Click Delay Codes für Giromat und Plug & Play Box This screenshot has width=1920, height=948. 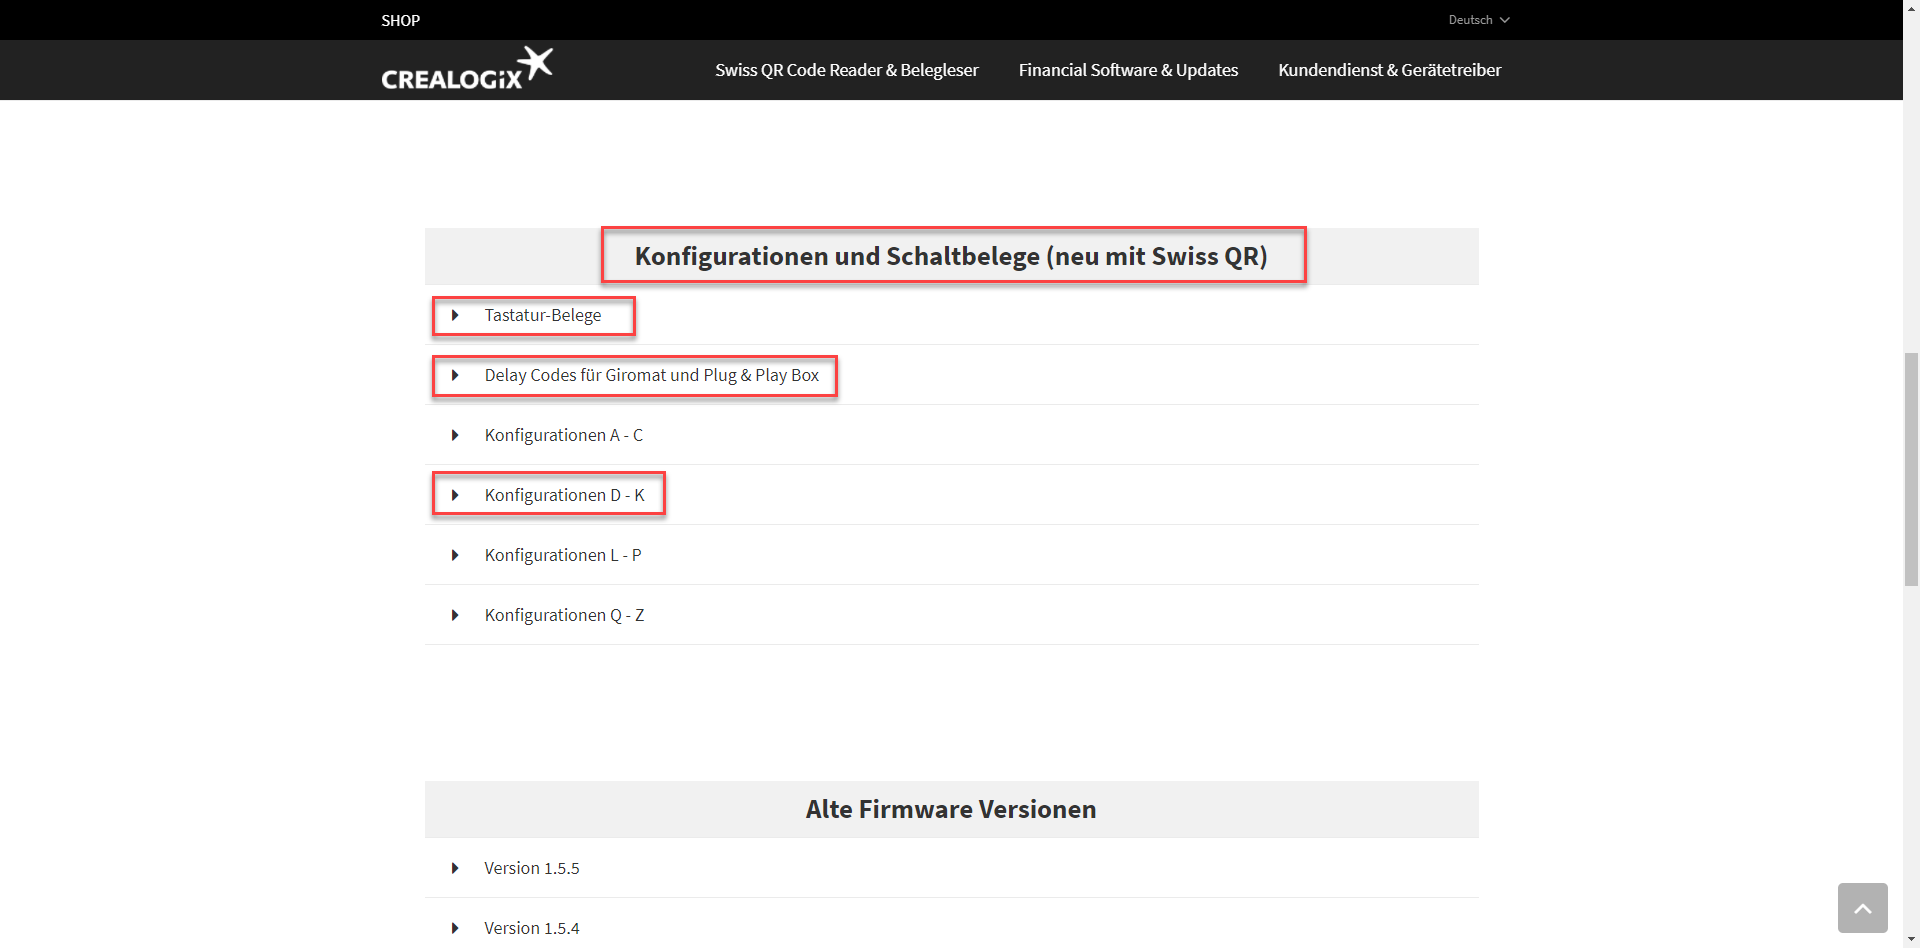[x=651, y=375]
